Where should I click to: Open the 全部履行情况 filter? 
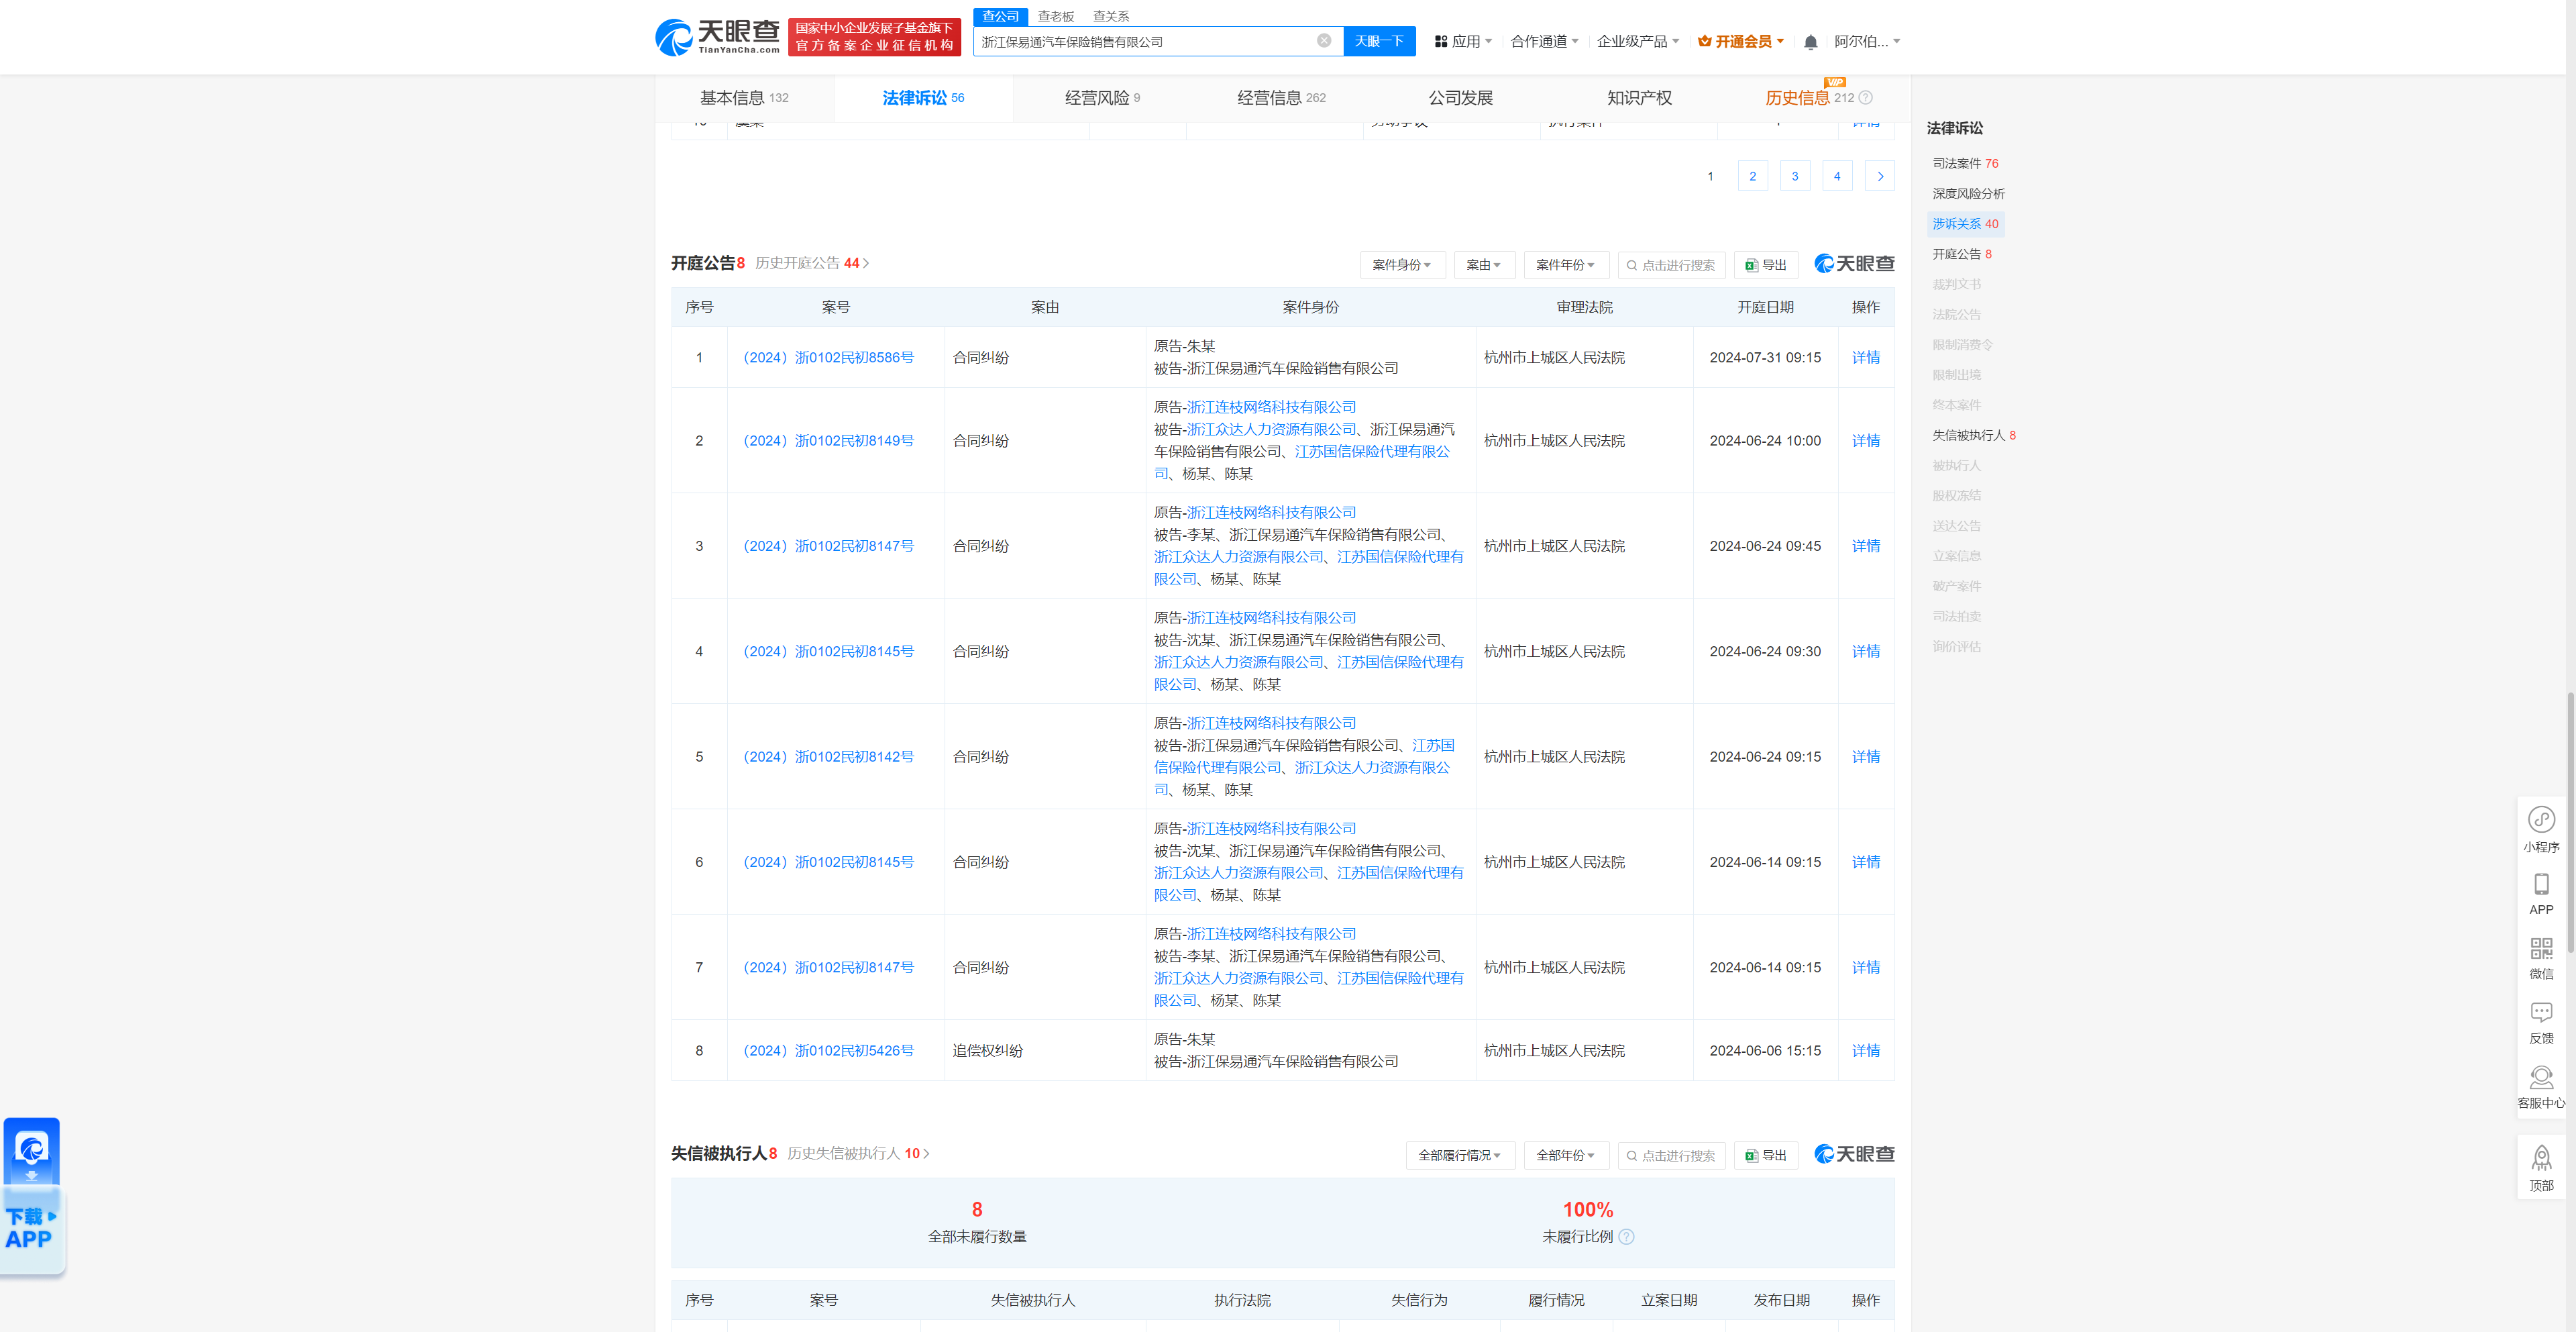click(1460, 1155)
